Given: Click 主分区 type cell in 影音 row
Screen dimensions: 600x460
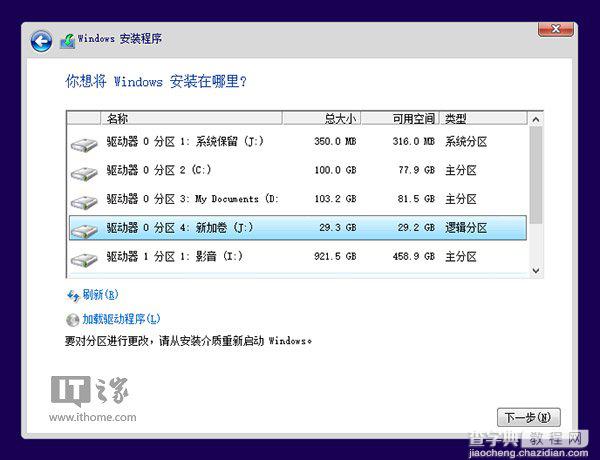Looking at the screenshot, I should (x=461, y=257).
